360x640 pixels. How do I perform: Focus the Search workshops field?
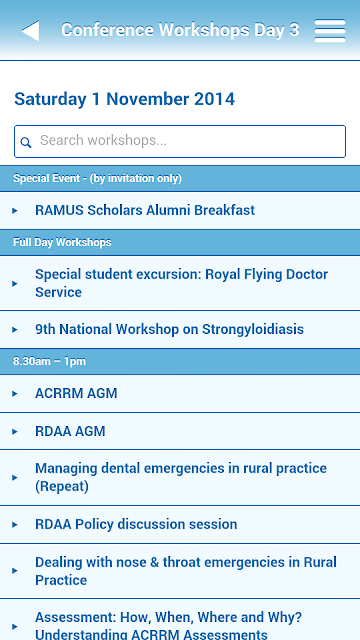pos(180,141)
